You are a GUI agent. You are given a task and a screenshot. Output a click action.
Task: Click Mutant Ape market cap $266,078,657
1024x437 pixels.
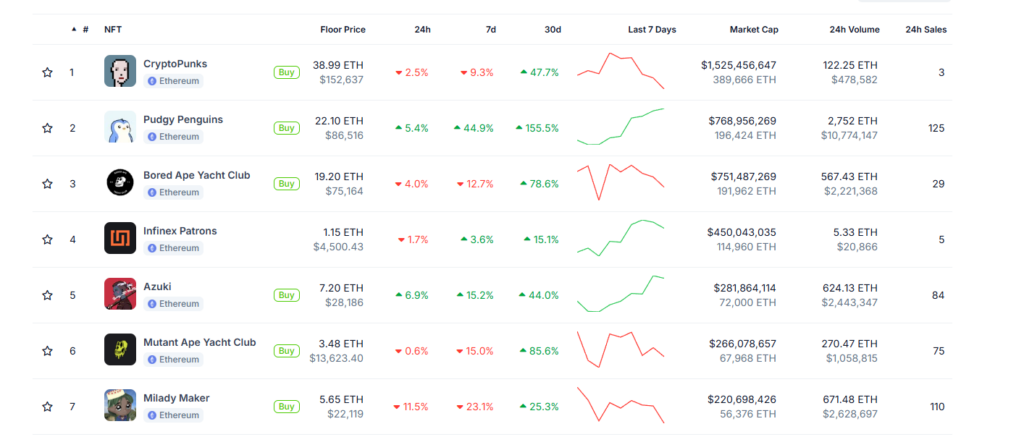743,344
